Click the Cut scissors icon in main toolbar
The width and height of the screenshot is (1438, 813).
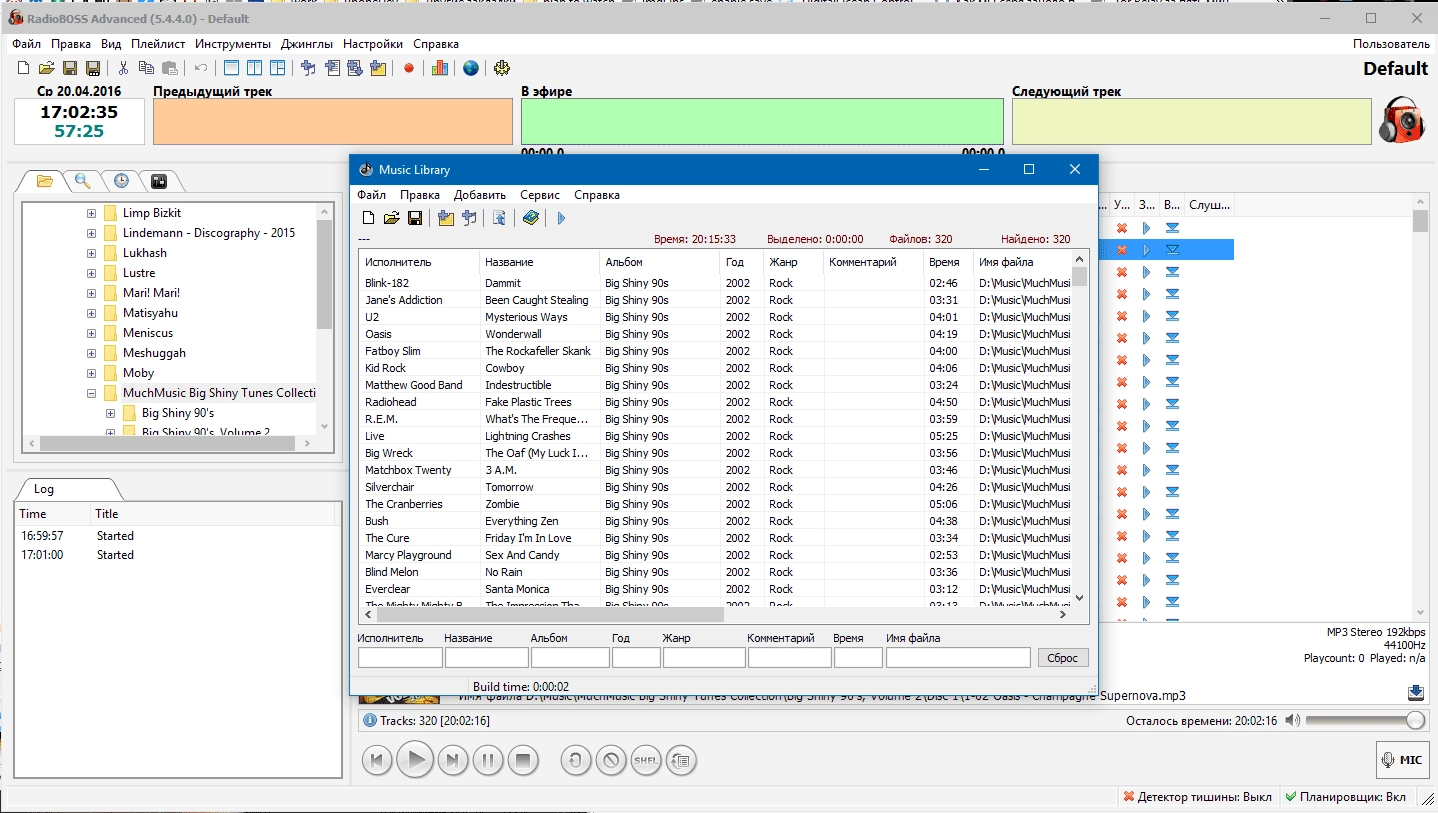(123, 68)
